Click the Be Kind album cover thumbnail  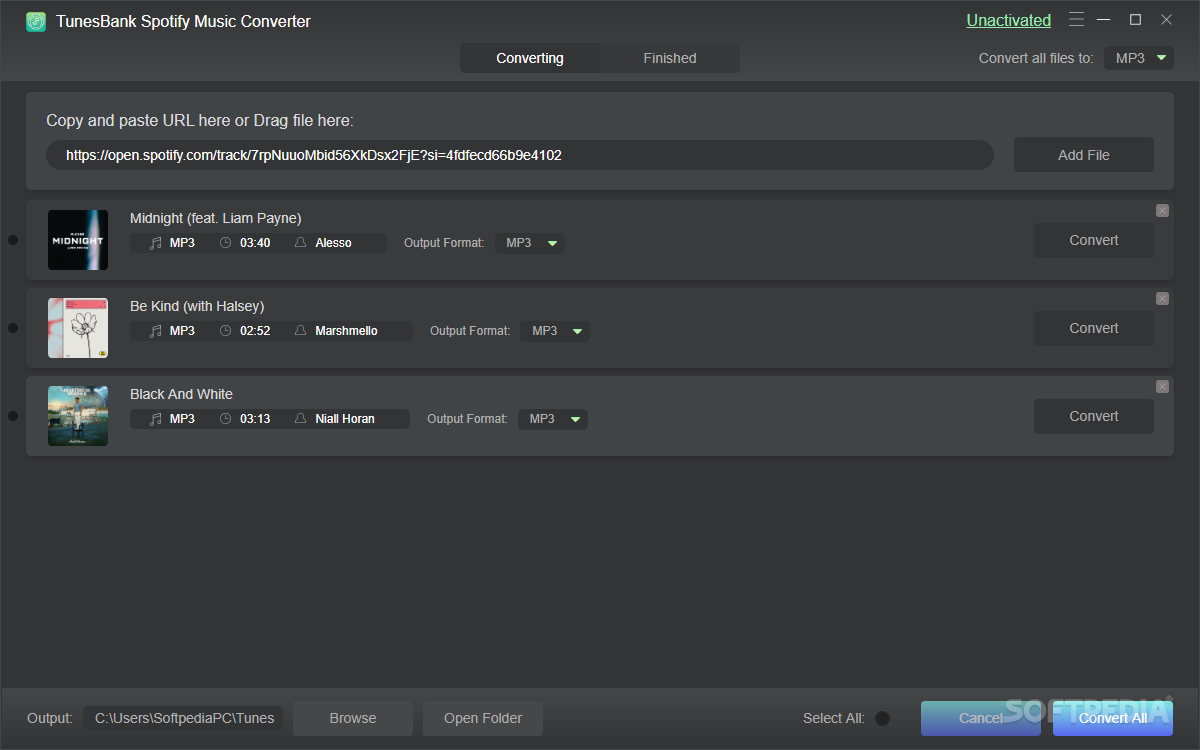(x=78, y=328)
